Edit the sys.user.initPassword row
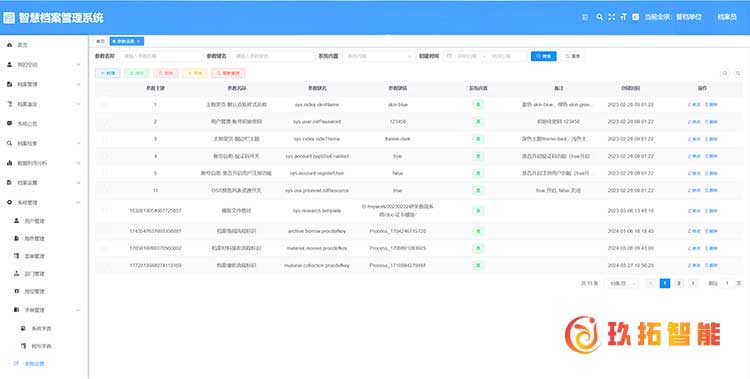Viewport: 750px width, 379px height. tap(694, 122)
